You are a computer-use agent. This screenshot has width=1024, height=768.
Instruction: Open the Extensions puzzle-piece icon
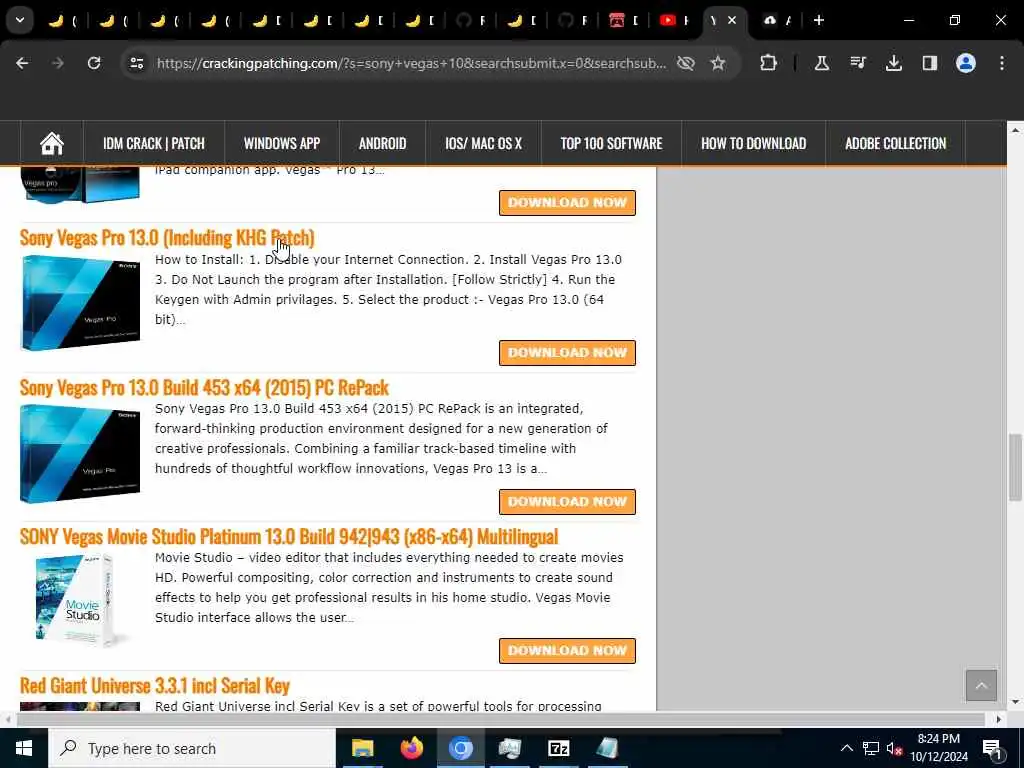[x=769, y=63]
